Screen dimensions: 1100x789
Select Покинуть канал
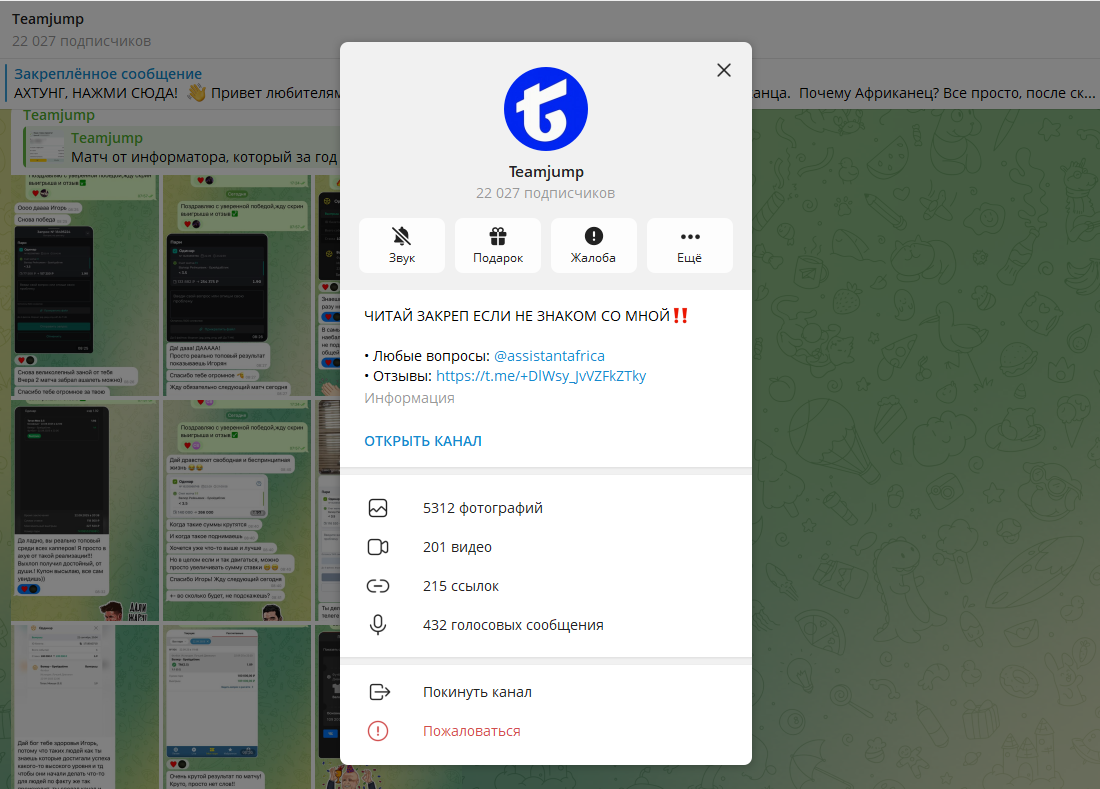[546, 692]
